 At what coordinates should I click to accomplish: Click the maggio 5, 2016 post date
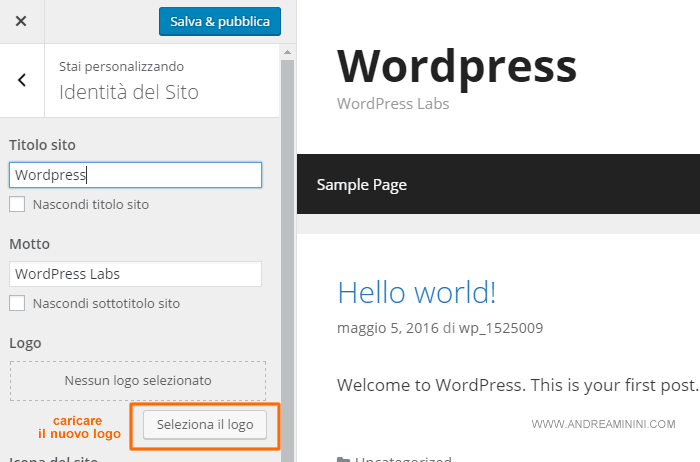pos(388,328)
